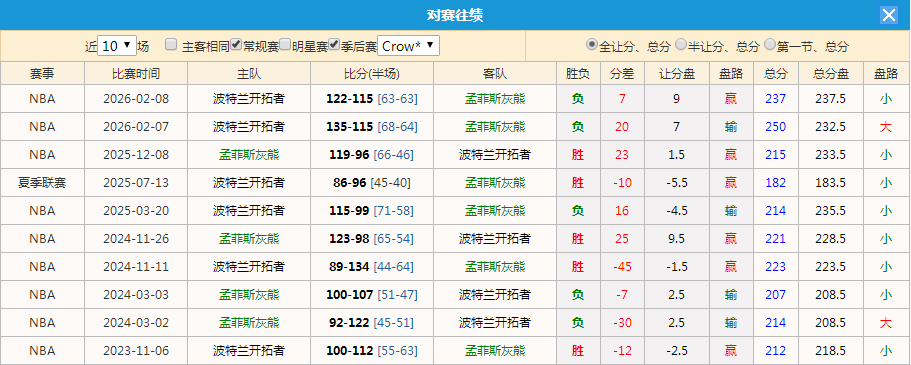This screenshot has width=911, height=365.
Task: Close the 对赛往绩 dialog
Action: [x=888, y=15]
